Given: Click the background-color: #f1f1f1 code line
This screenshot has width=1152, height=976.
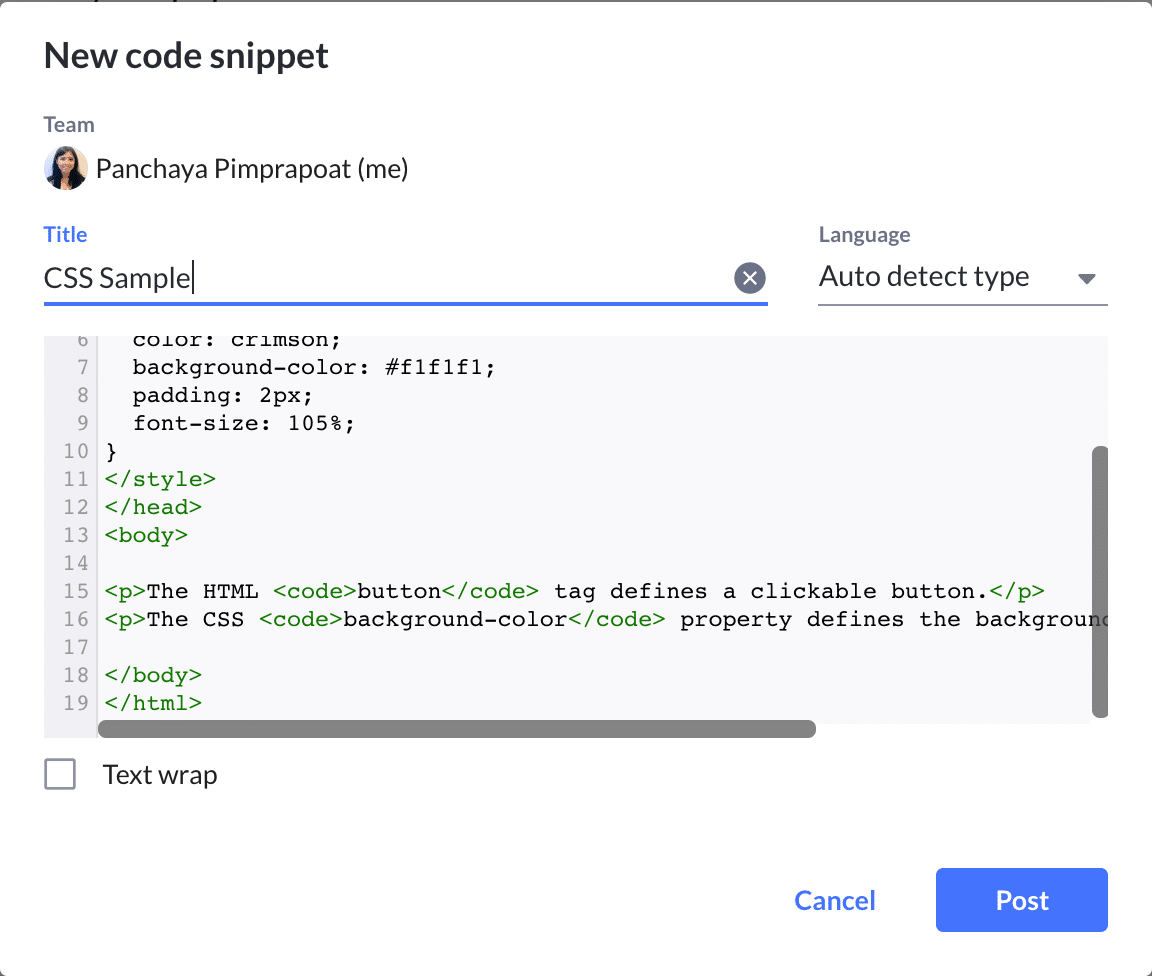Looking at the screenshot, I should click(x=313, y=367).
